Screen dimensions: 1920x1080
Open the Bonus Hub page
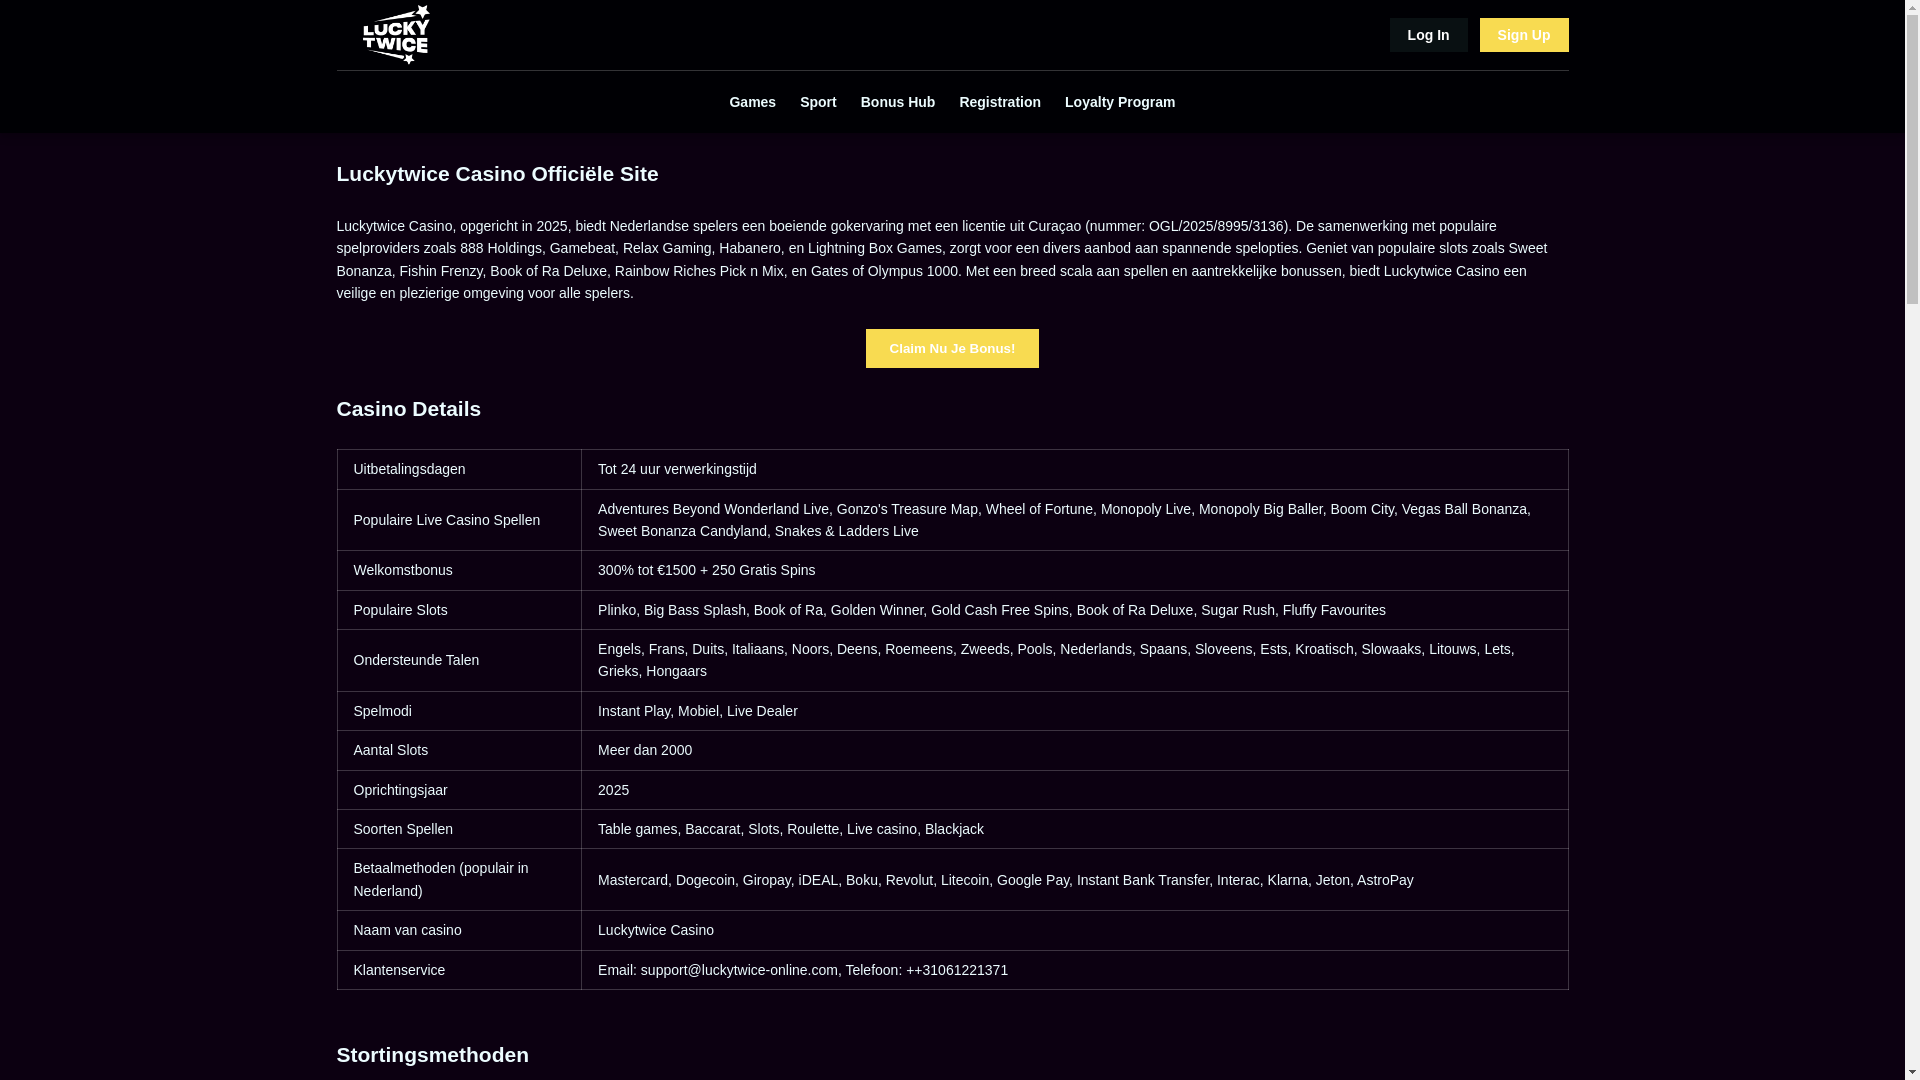tap(898, 102)
